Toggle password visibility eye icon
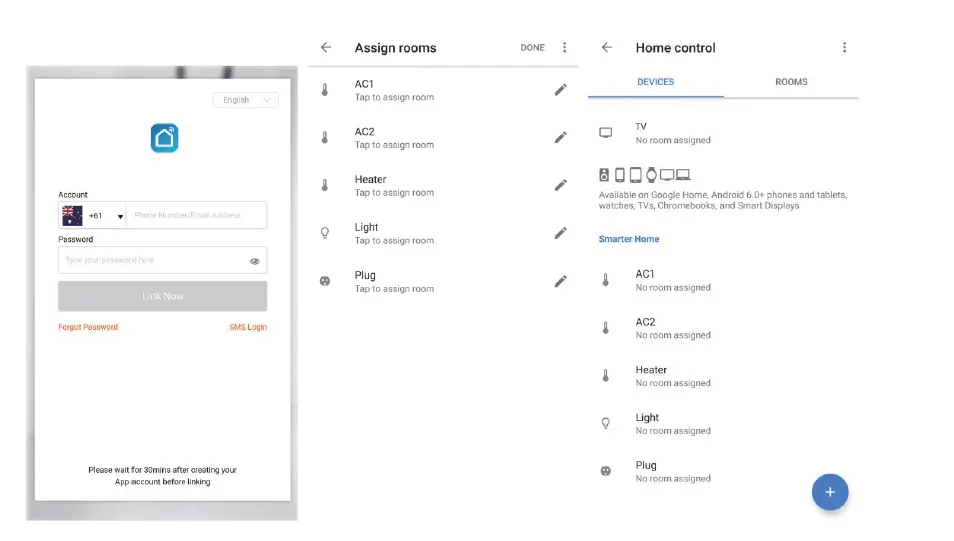The height and width of the screenshot is (541, 954). click(x=255, y=261)
